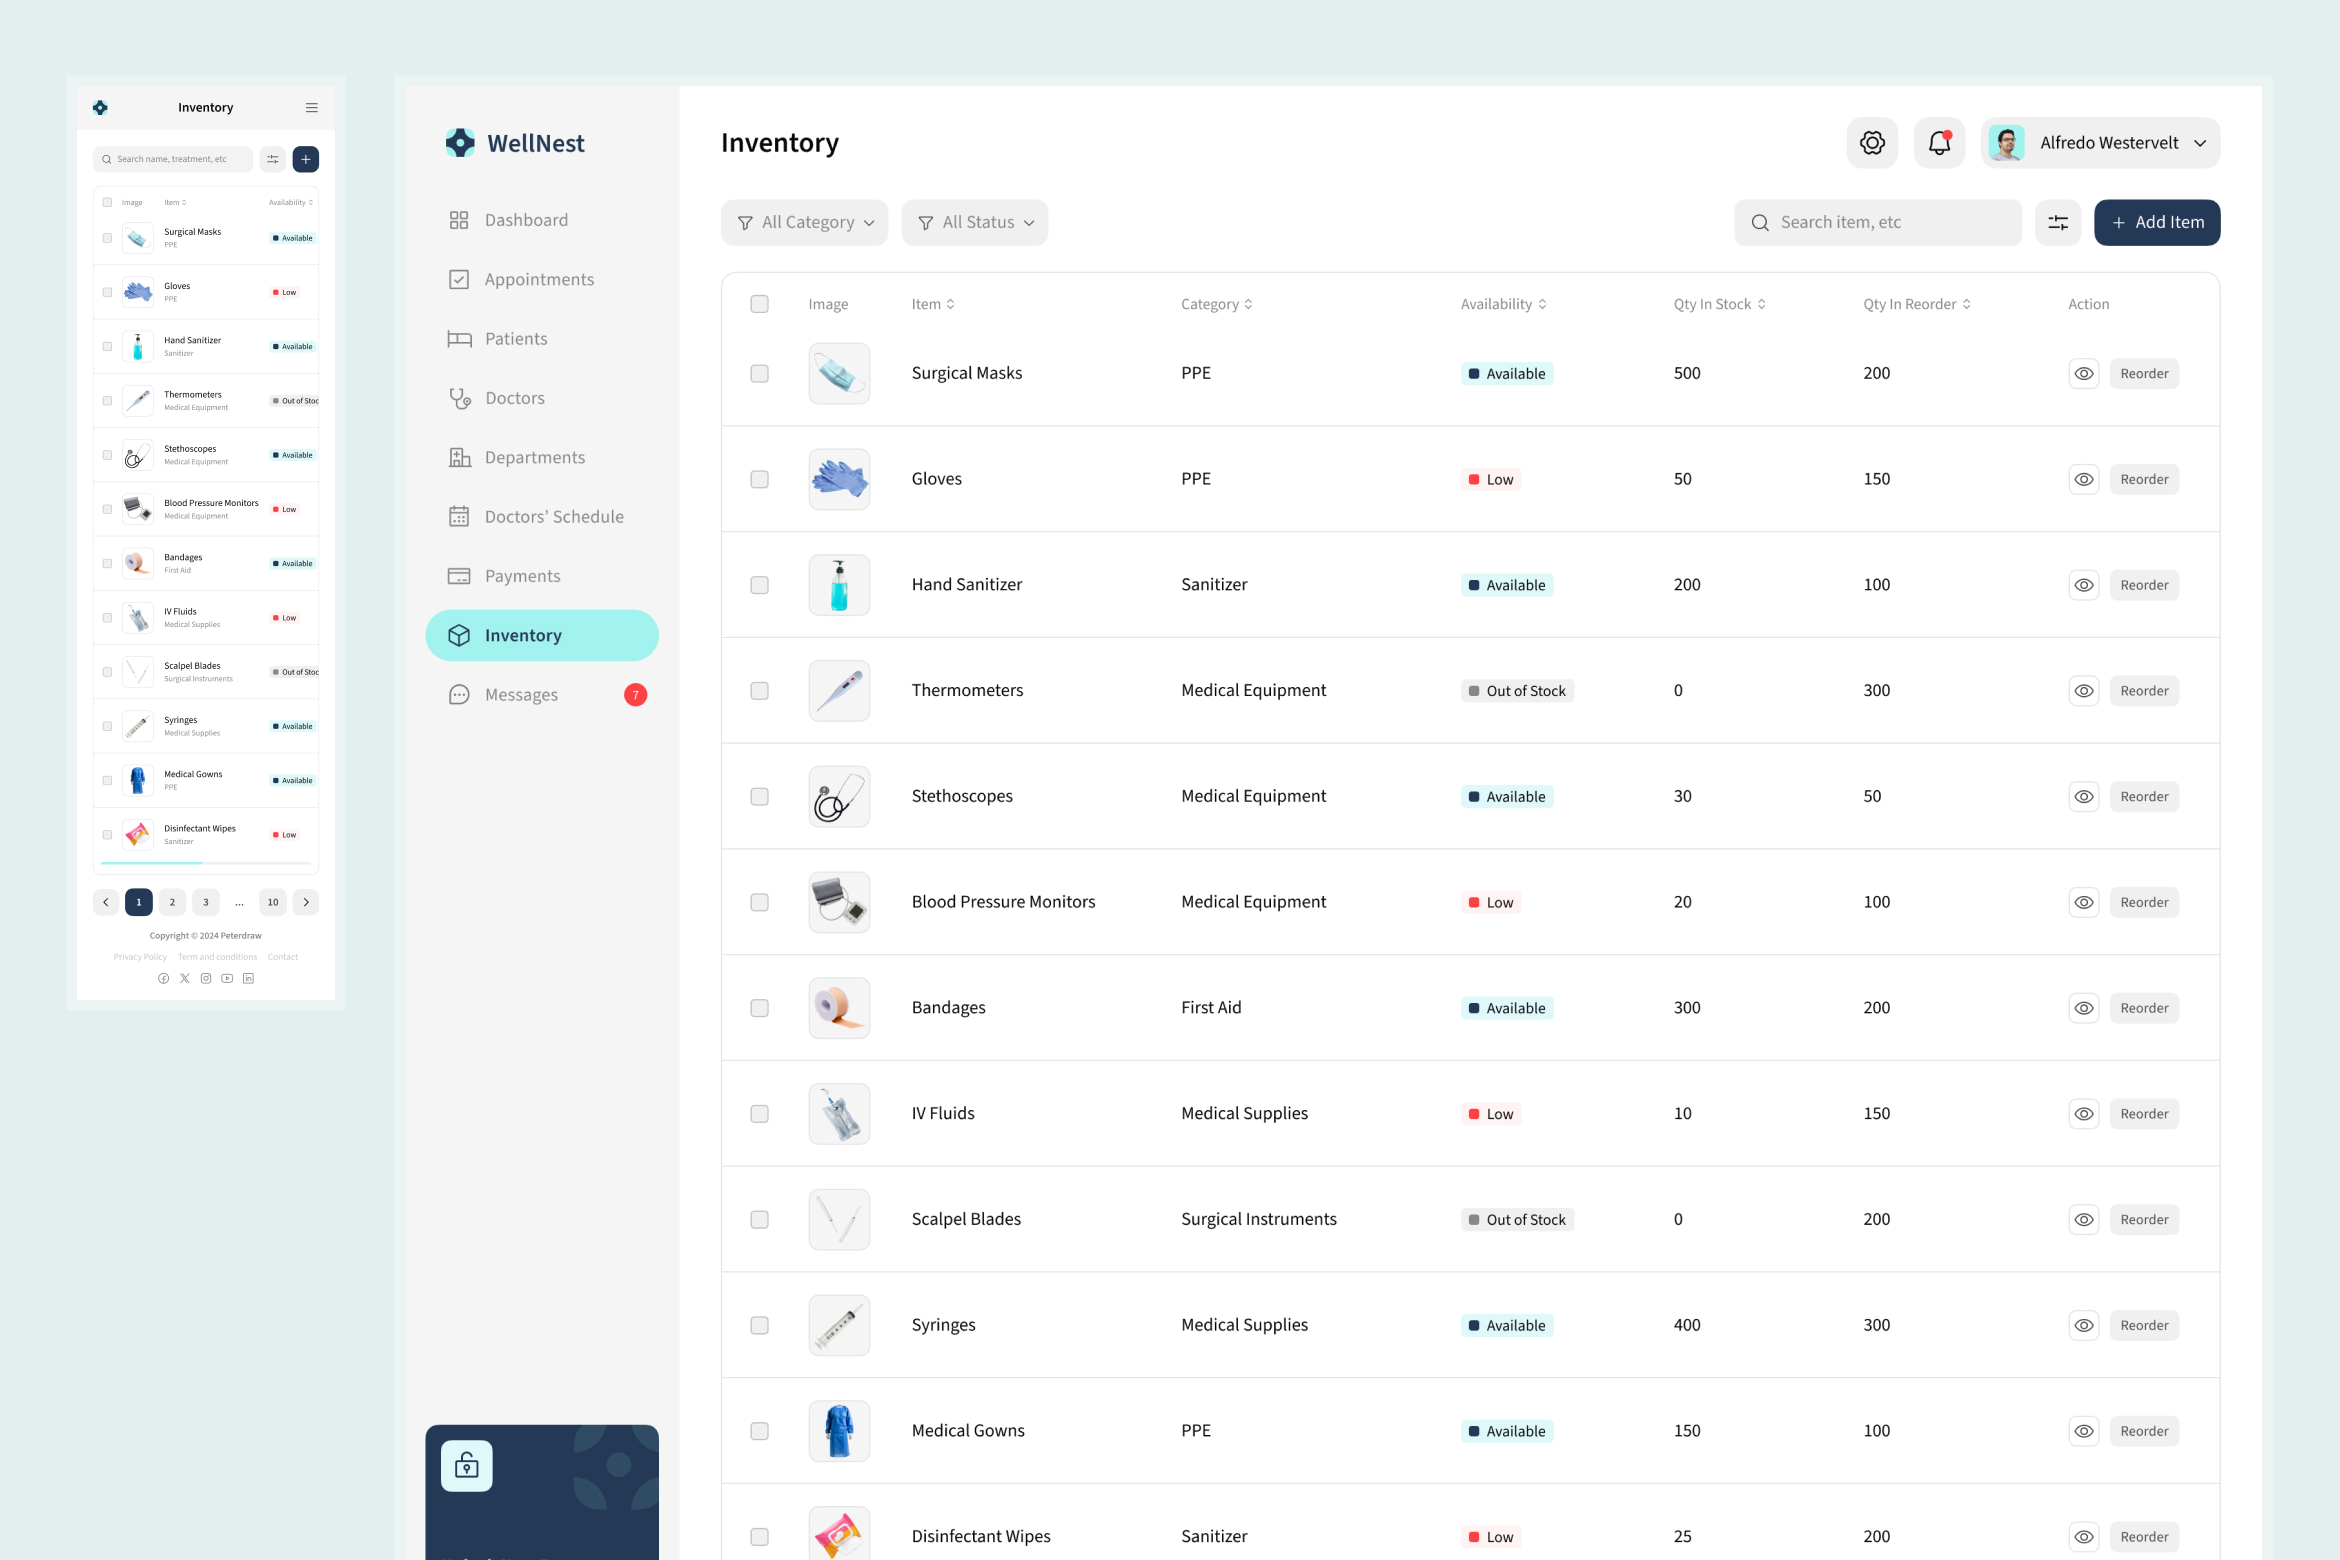Viewport: 2340px width, 1560px height.
Task: Click the Messages chat icon in the sidebar
Action: 460,694
